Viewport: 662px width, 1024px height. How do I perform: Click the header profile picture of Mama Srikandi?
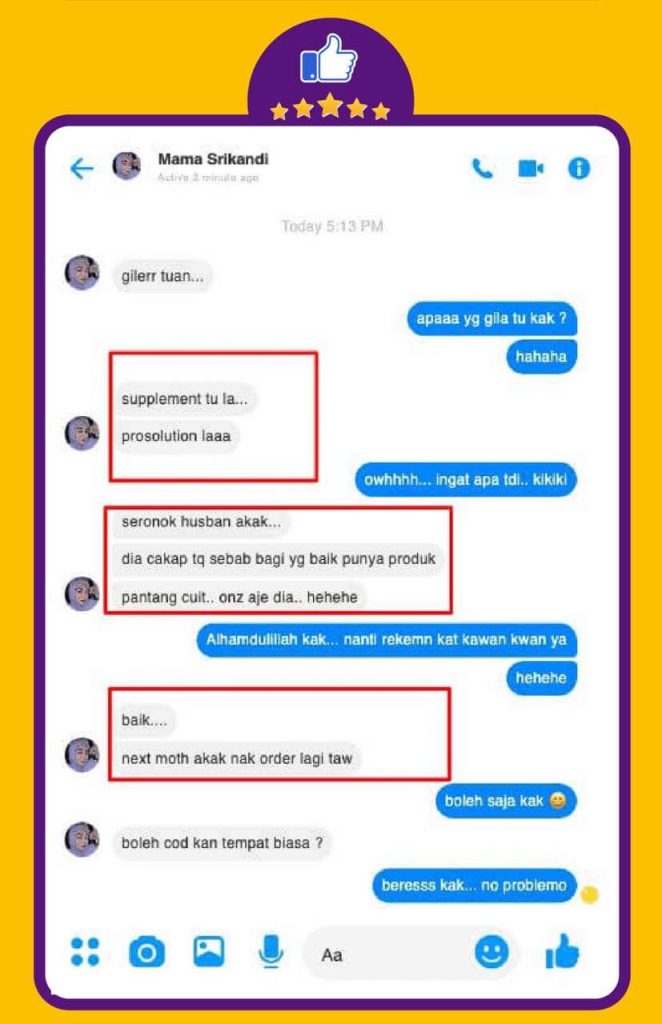(127, 167)
